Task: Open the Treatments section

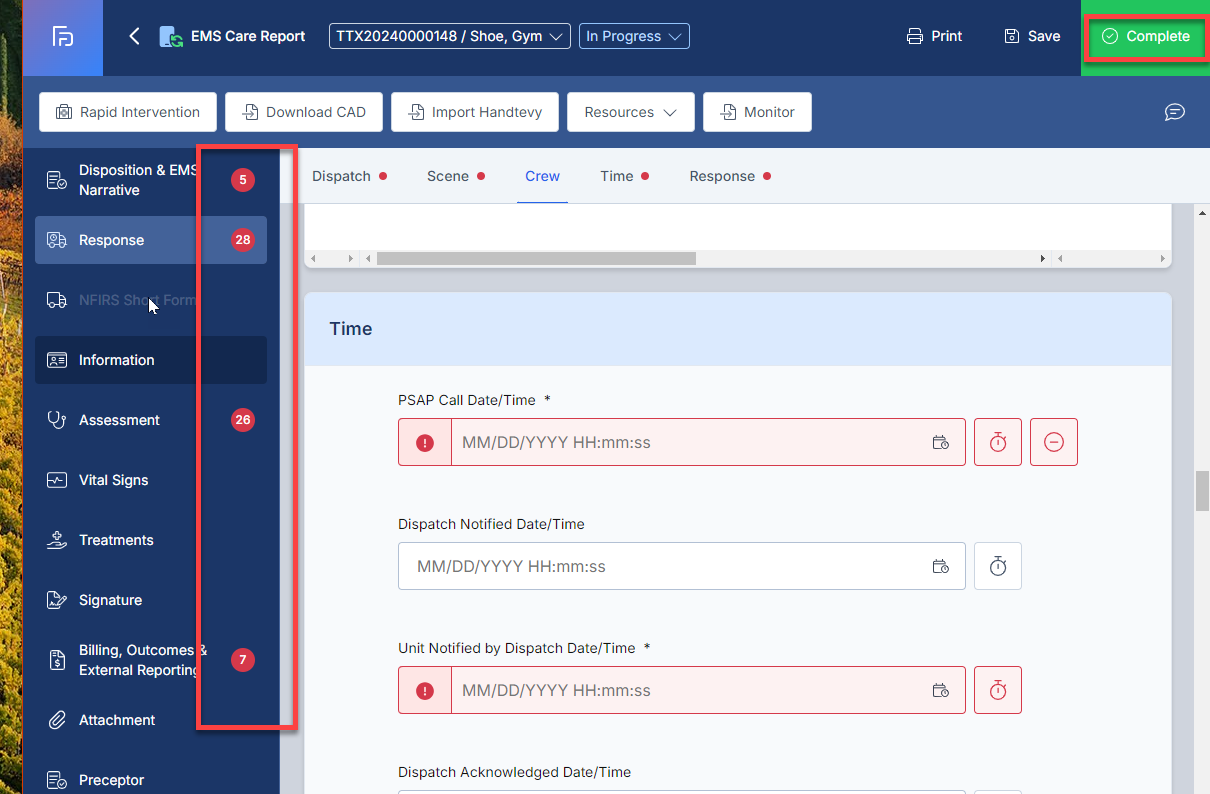Action: point(150,540)
